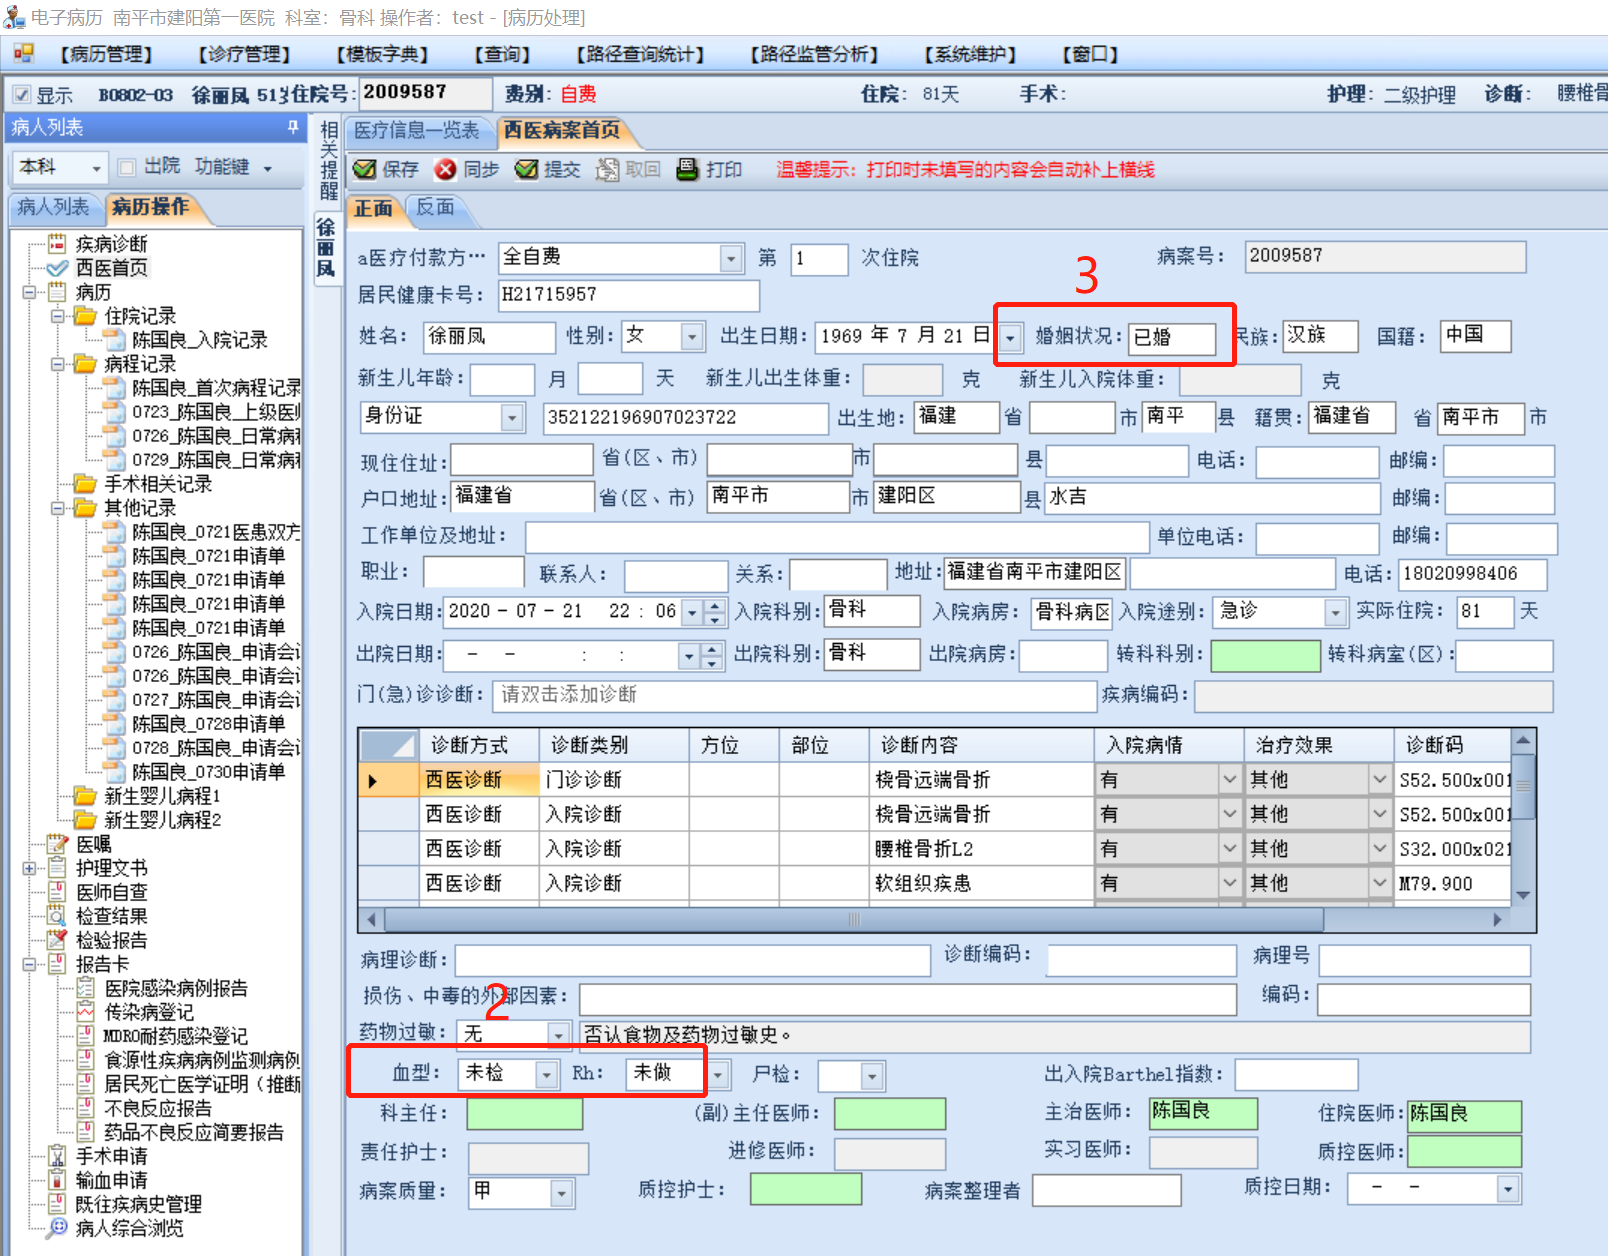
Task: Toggle the 显示 checkbox
Action: click(22, 94)
